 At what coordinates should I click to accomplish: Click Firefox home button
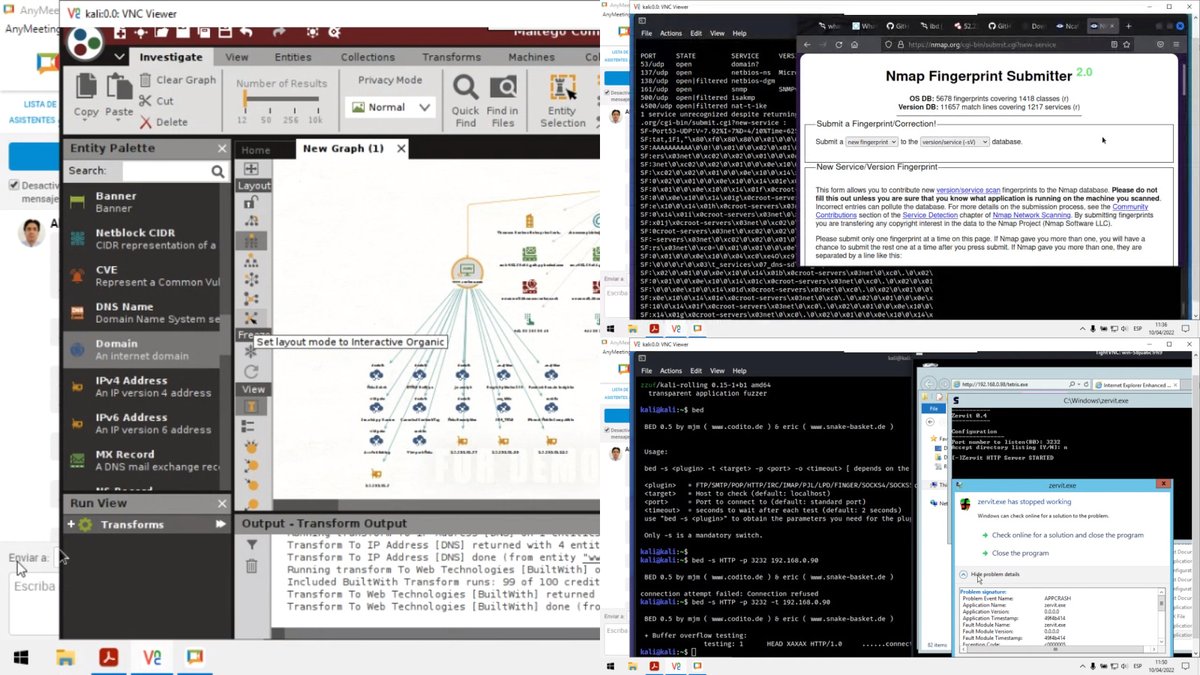click(854, 45)
